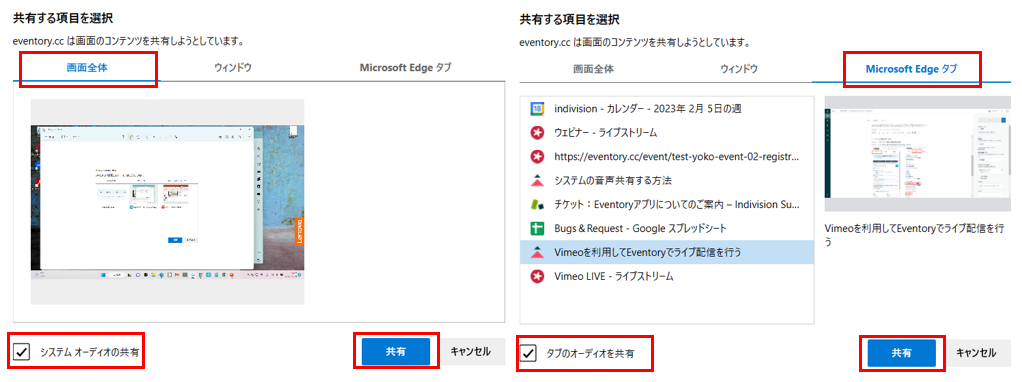
Task: Click calendar icon of indivision カレンダー tab
Action: pos(537,109)
